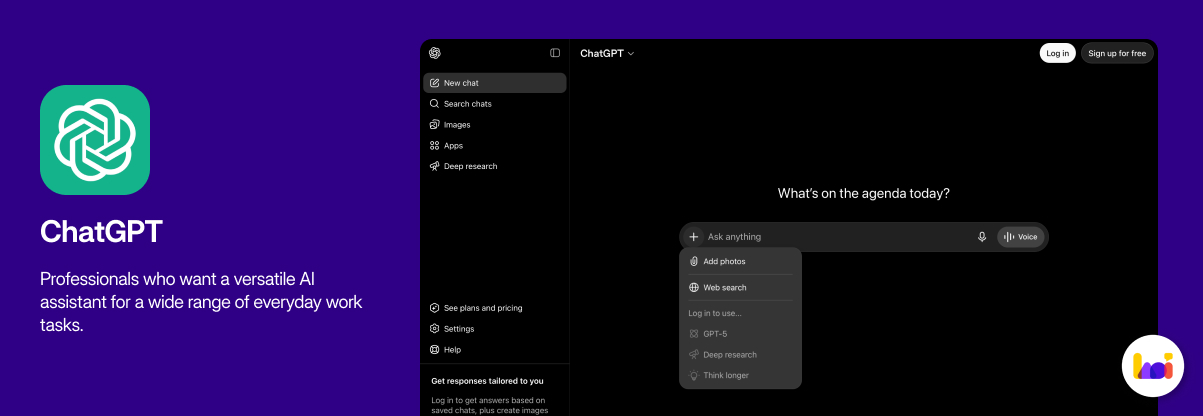Open the ChatGPT model dropdown

point(607,53)
